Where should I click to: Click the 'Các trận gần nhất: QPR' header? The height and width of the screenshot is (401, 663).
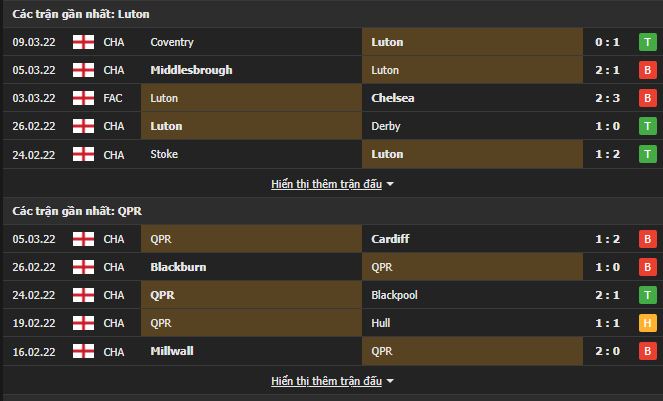tap(67, 211)
